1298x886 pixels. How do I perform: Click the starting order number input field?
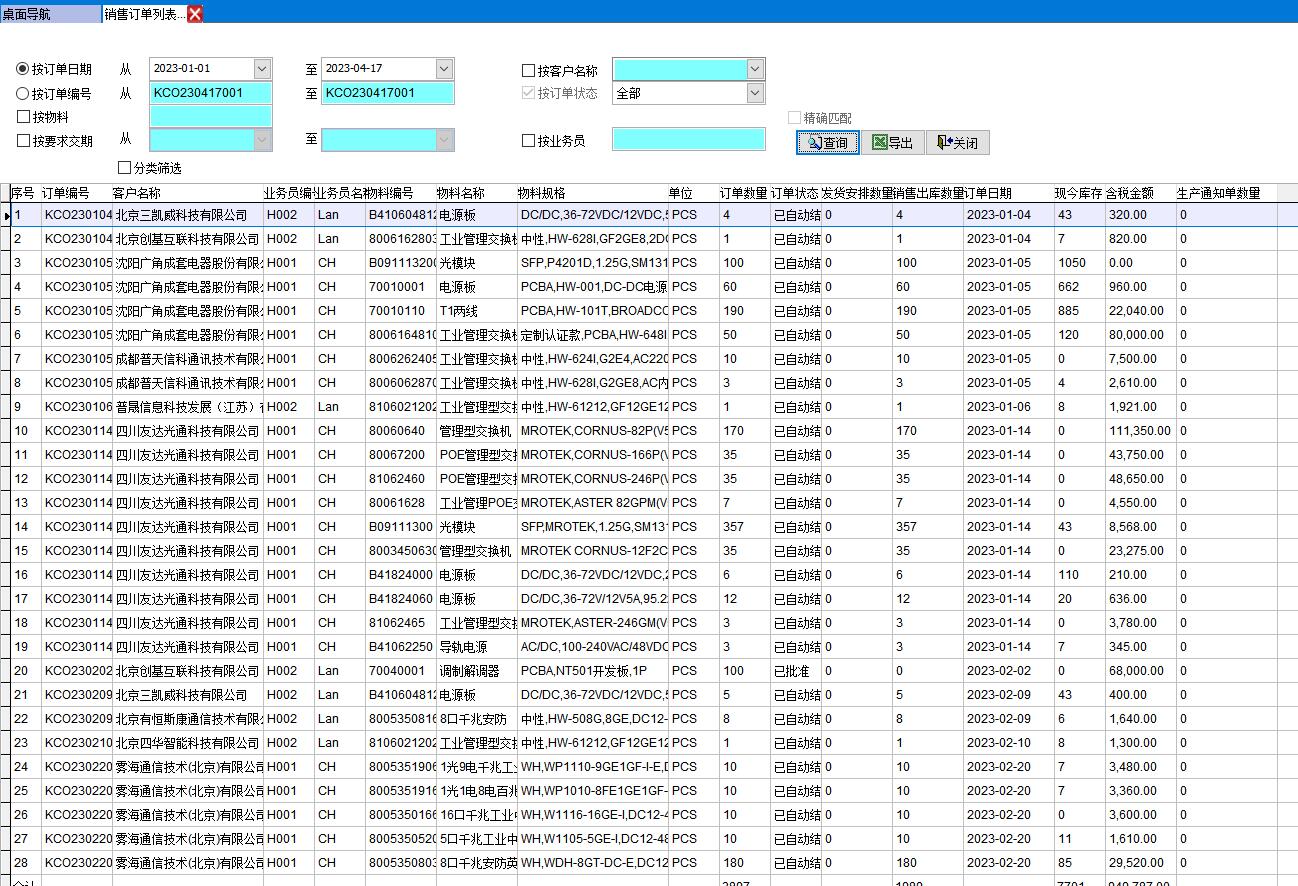coord(210,93)
